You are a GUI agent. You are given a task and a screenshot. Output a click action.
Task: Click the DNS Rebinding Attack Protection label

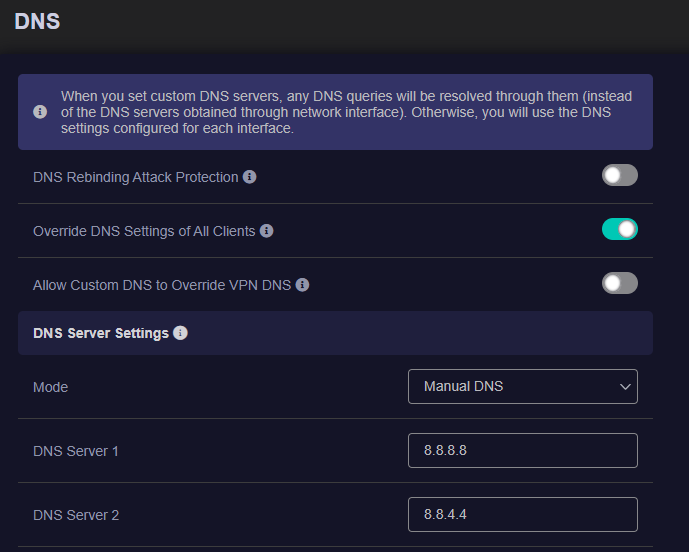(135, 177)
